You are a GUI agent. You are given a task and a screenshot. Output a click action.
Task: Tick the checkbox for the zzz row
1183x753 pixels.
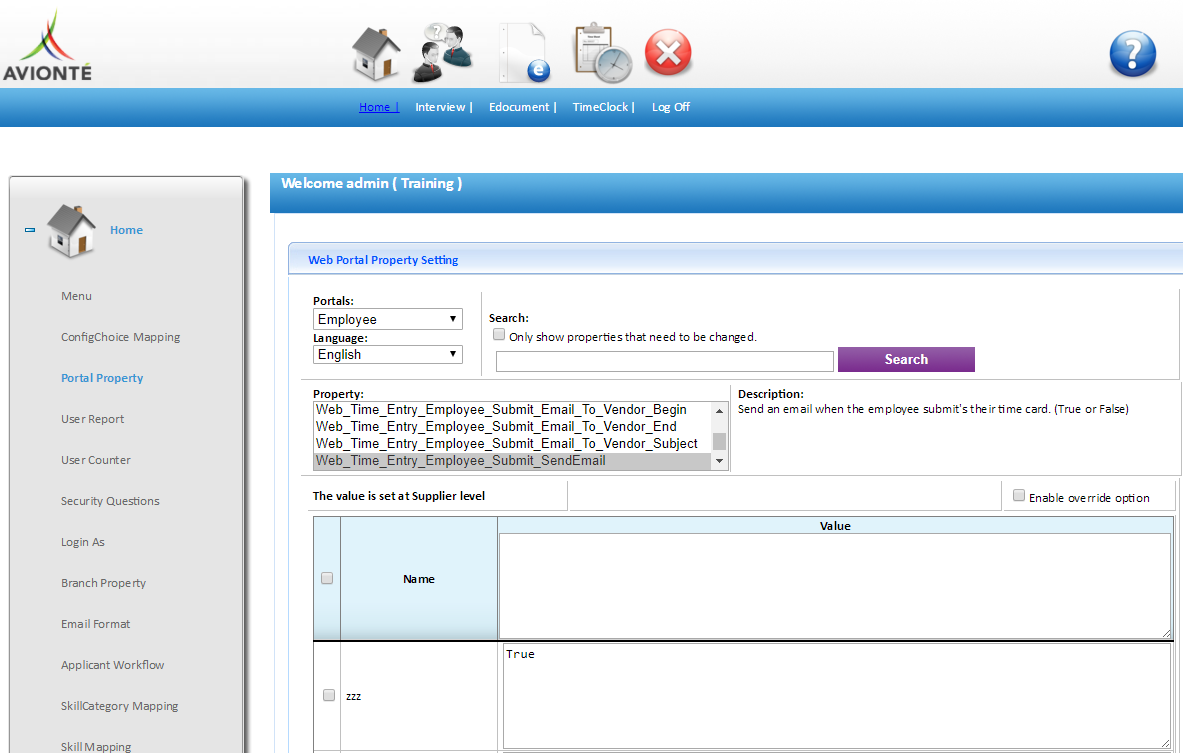pos(328,695)
